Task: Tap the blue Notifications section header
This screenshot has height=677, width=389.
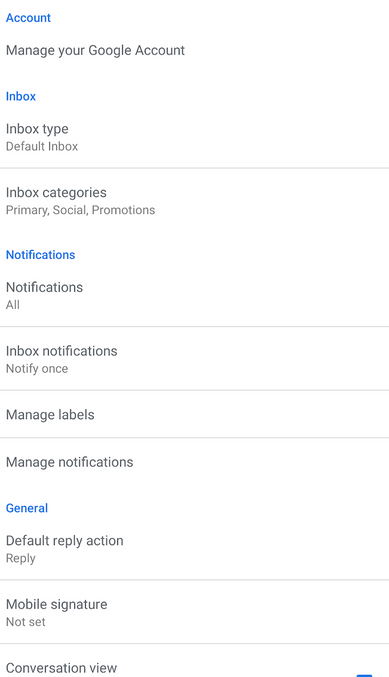Action: coord(40,255)
